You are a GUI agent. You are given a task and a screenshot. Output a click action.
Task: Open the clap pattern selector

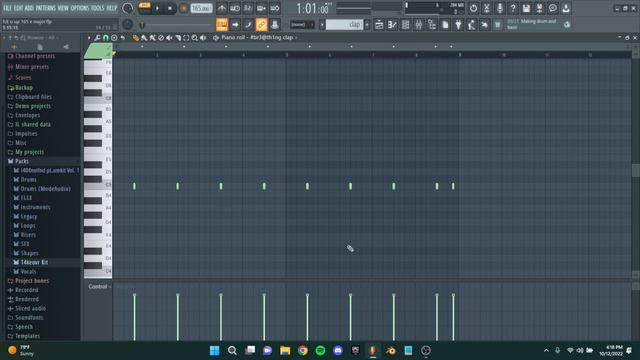(344, 25)
